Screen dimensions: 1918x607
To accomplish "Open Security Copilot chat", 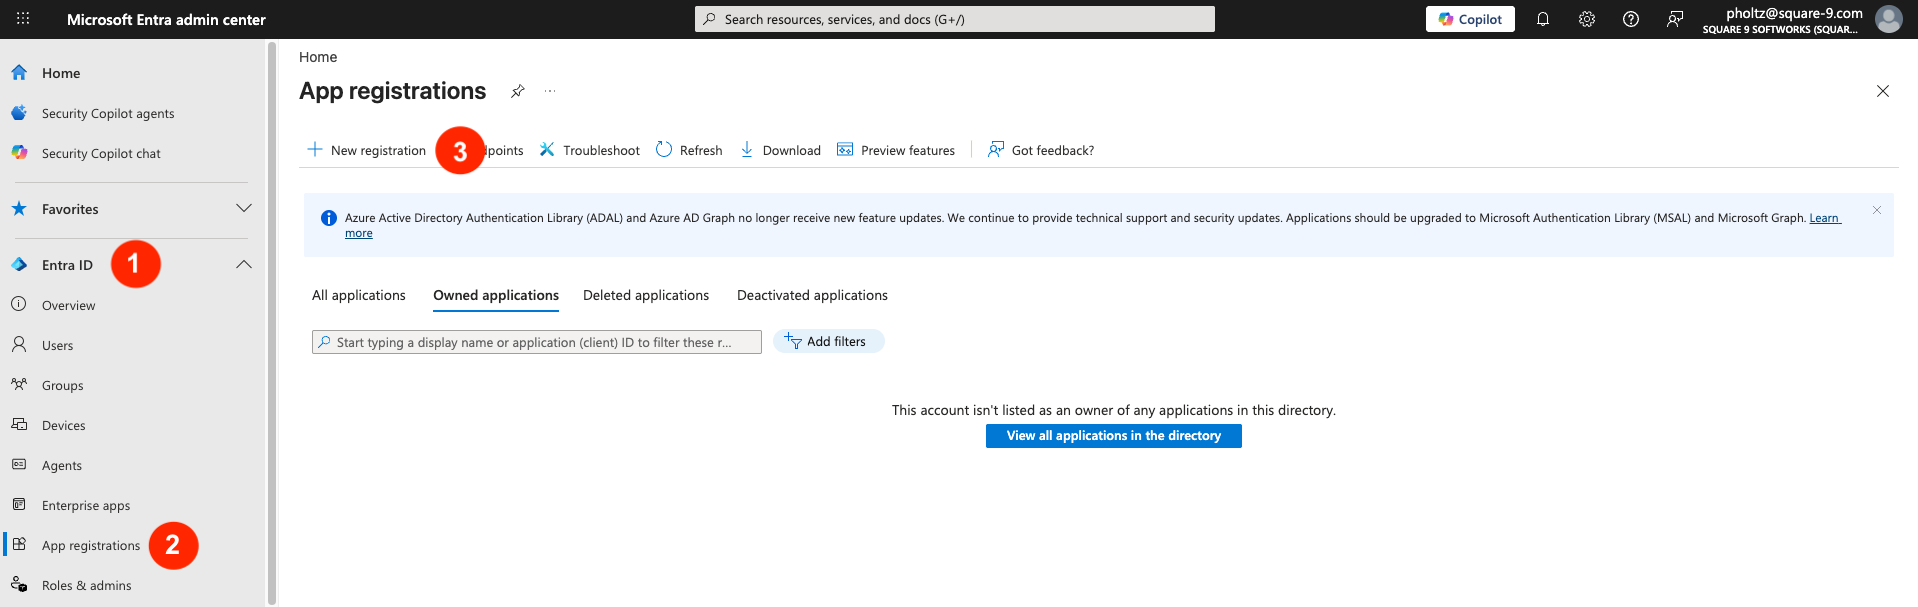I will (101, 154).
